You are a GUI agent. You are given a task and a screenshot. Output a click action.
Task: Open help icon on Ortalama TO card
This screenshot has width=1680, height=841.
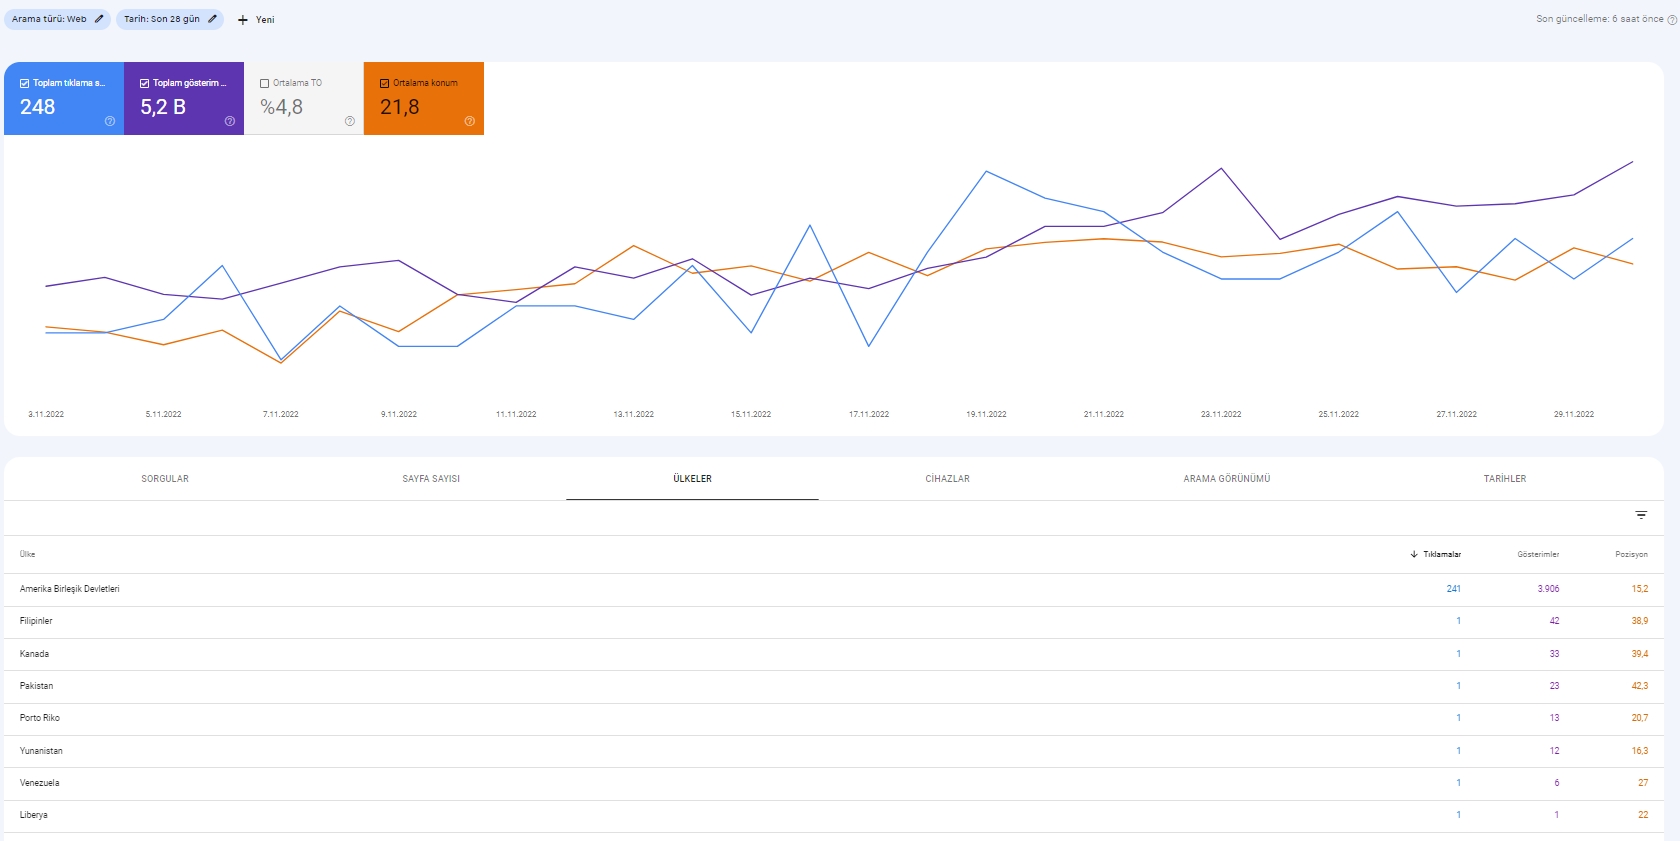[x=350, y=121]
